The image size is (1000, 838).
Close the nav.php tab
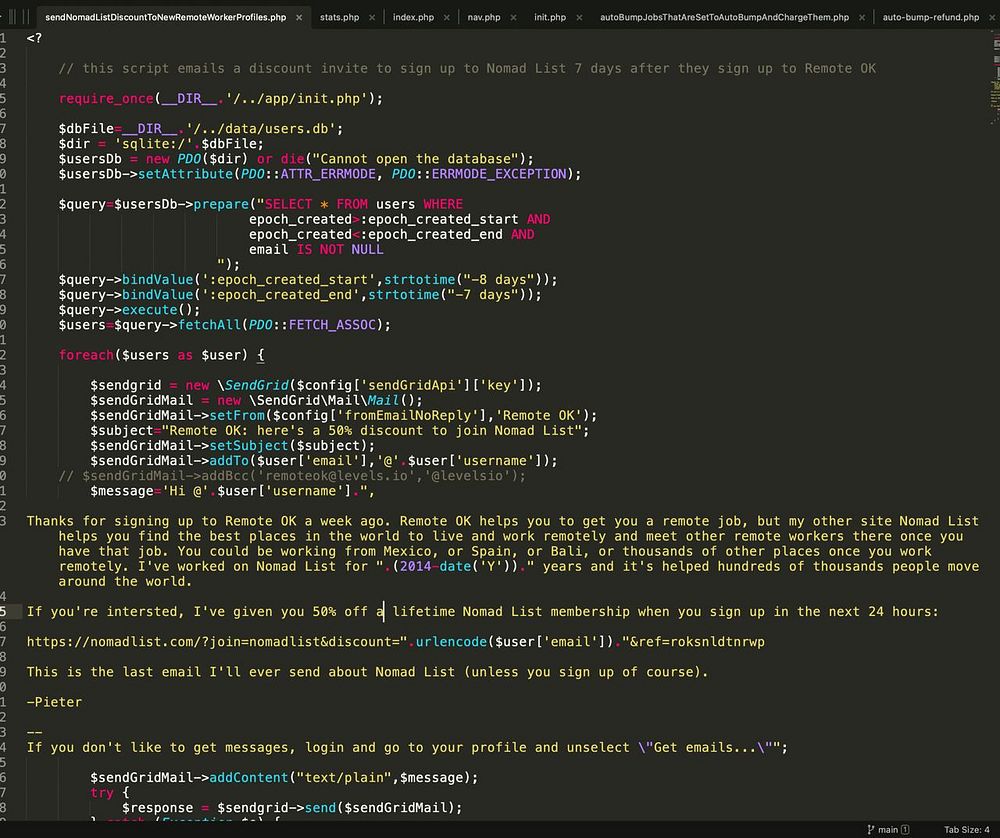pos(514,18)
